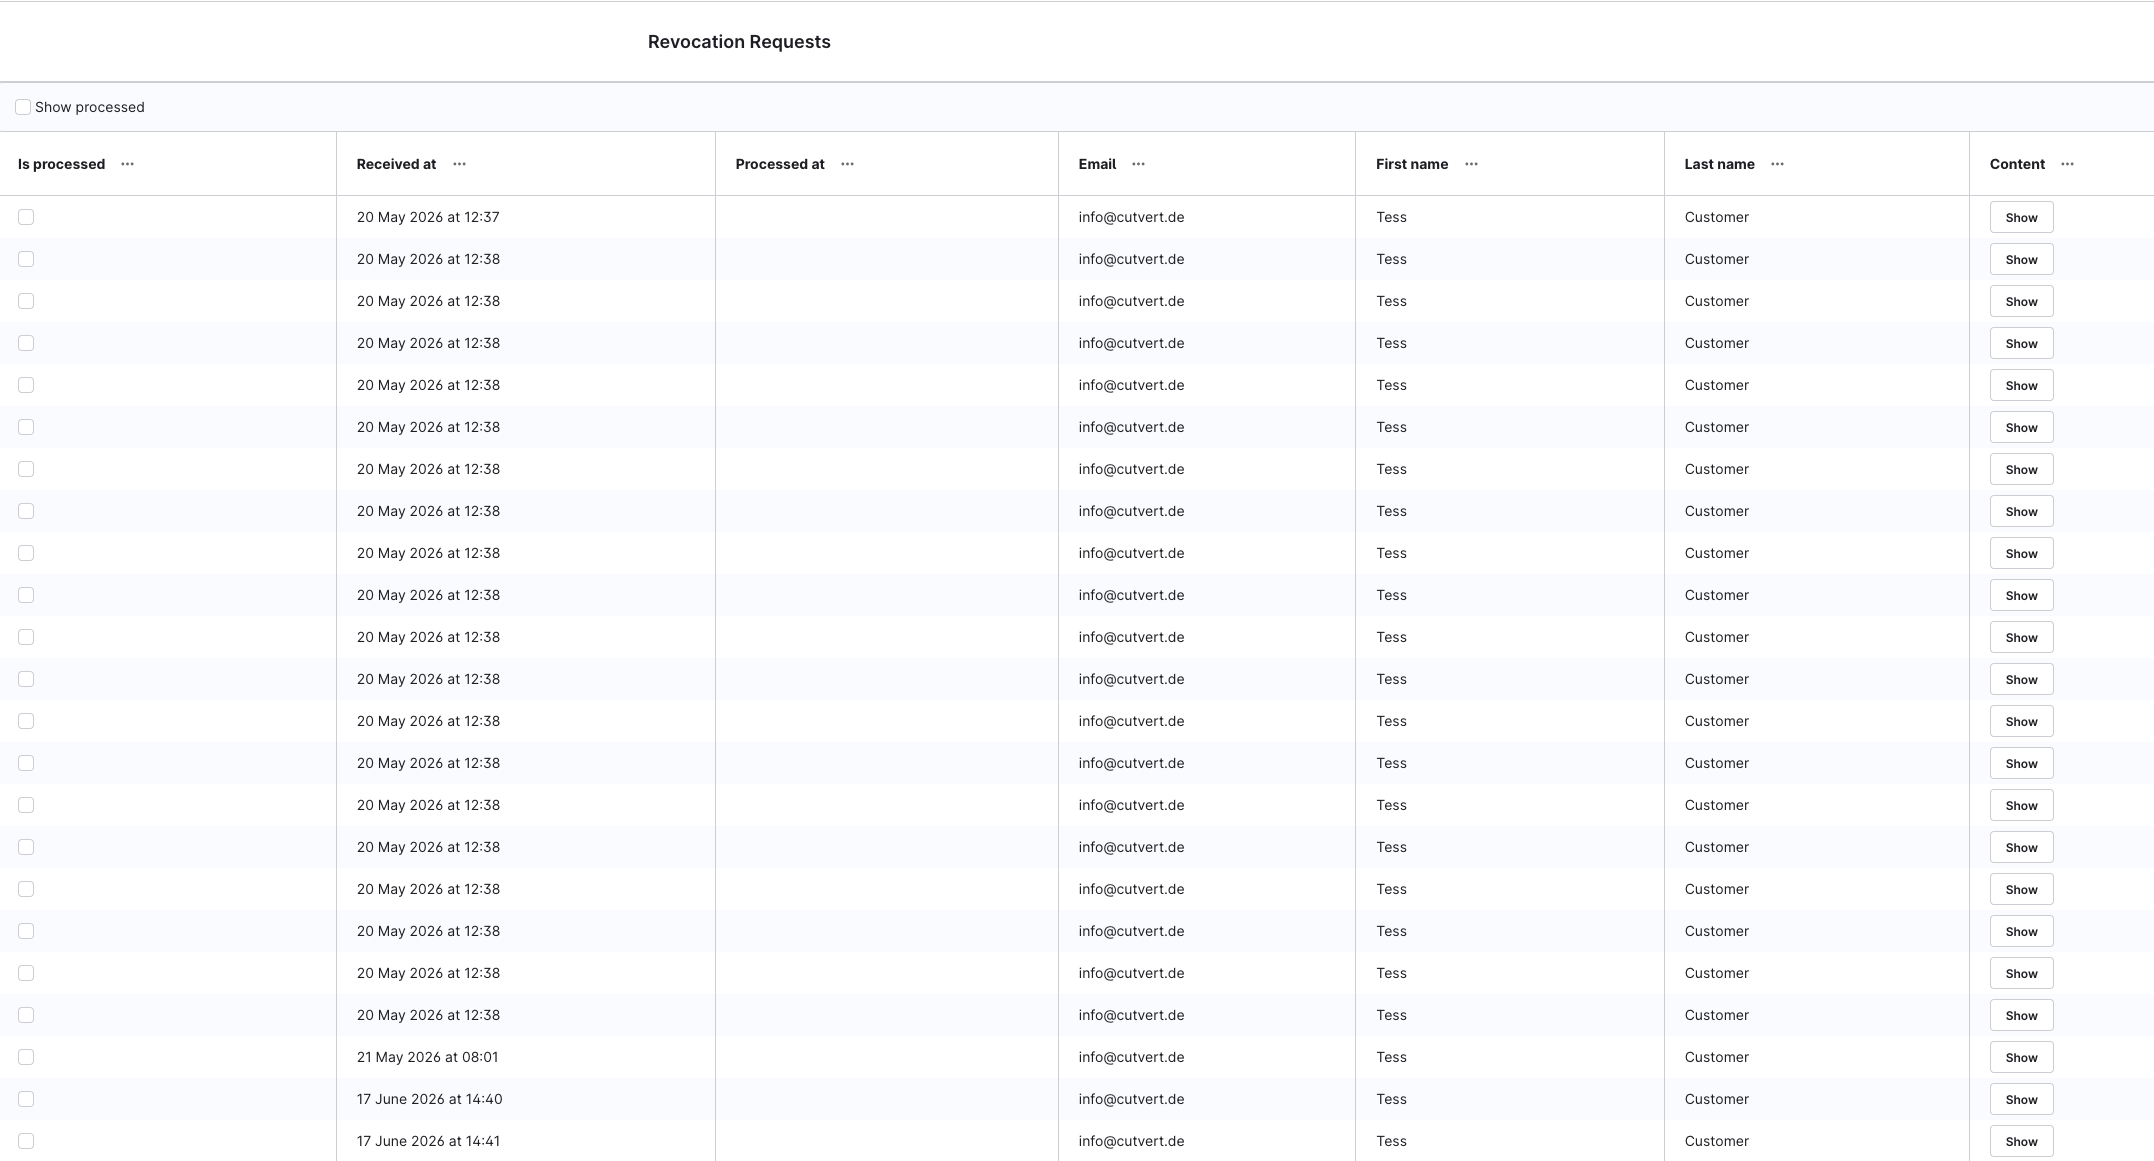This screenshot has width=2154, height=1161.
Task: Click the Last name column header label
Action: coord(1719,164)
